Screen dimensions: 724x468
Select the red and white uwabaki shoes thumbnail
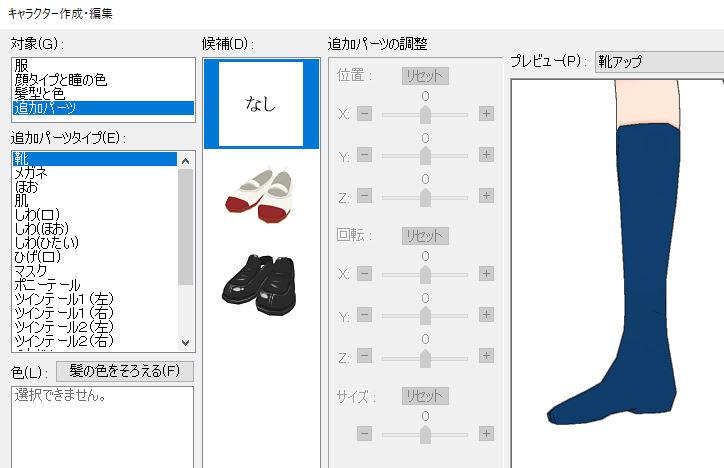pyautogui.click(x=259, y=196)
